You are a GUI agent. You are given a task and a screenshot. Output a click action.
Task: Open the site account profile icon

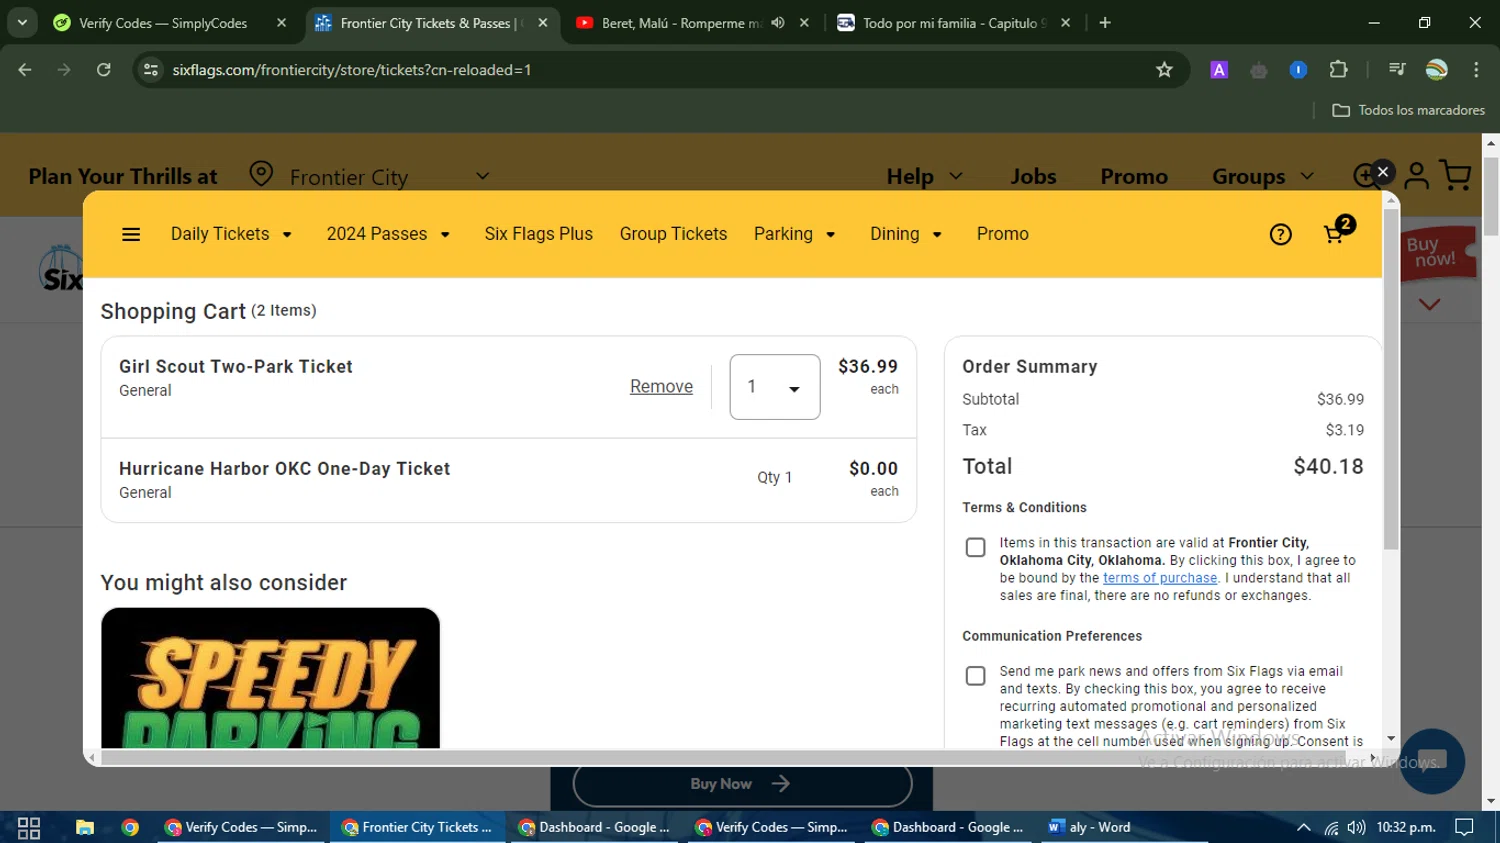1416,176
